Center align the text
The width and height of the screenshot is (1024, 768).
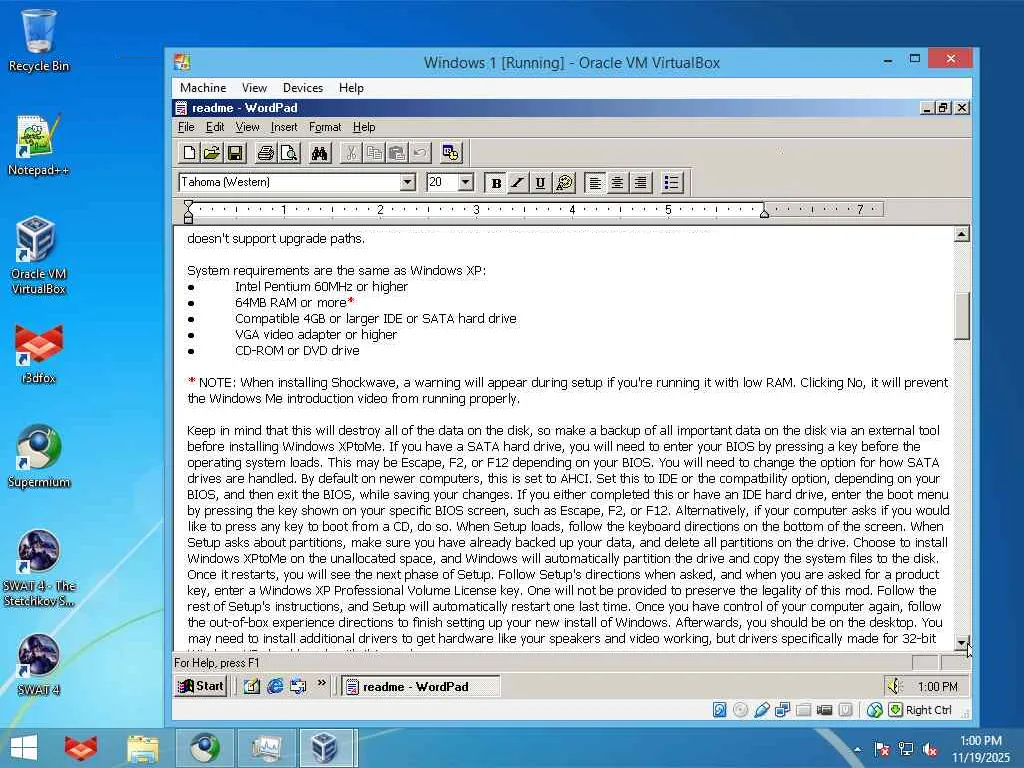click(x=617, y=183)
